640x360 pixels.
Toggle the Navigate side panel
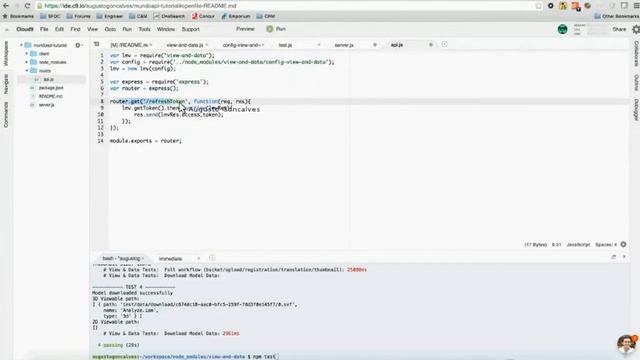[6, 84]
